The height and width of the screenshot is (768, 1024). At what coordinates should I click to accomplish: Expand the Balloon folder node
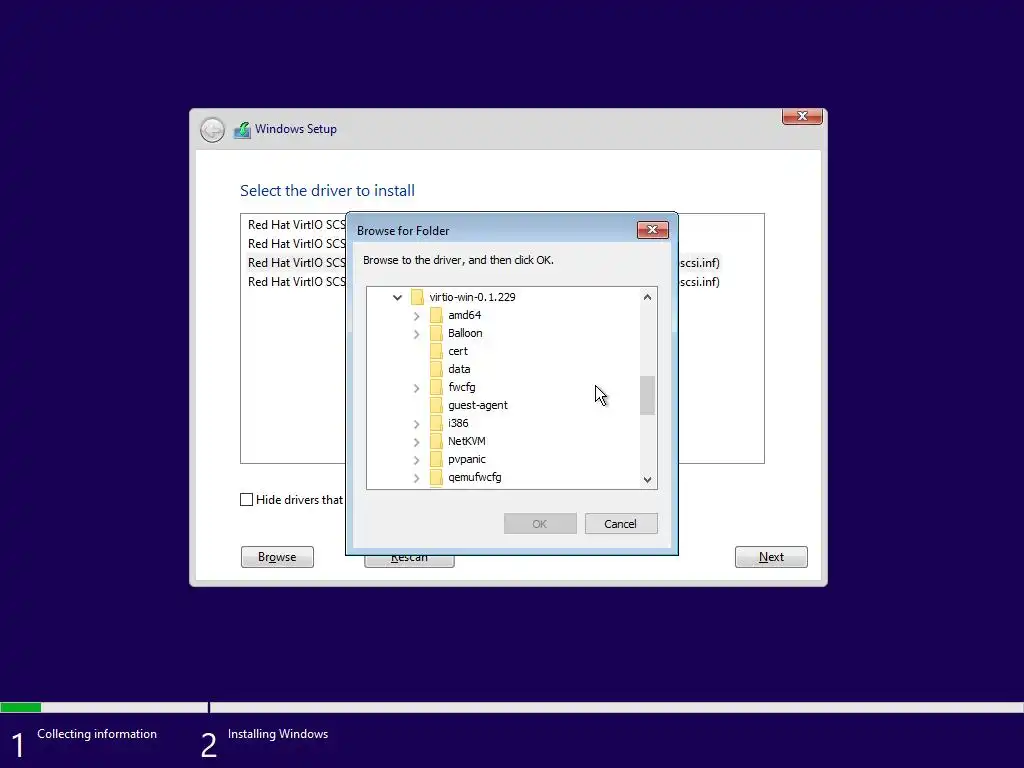tap(417, 334)
